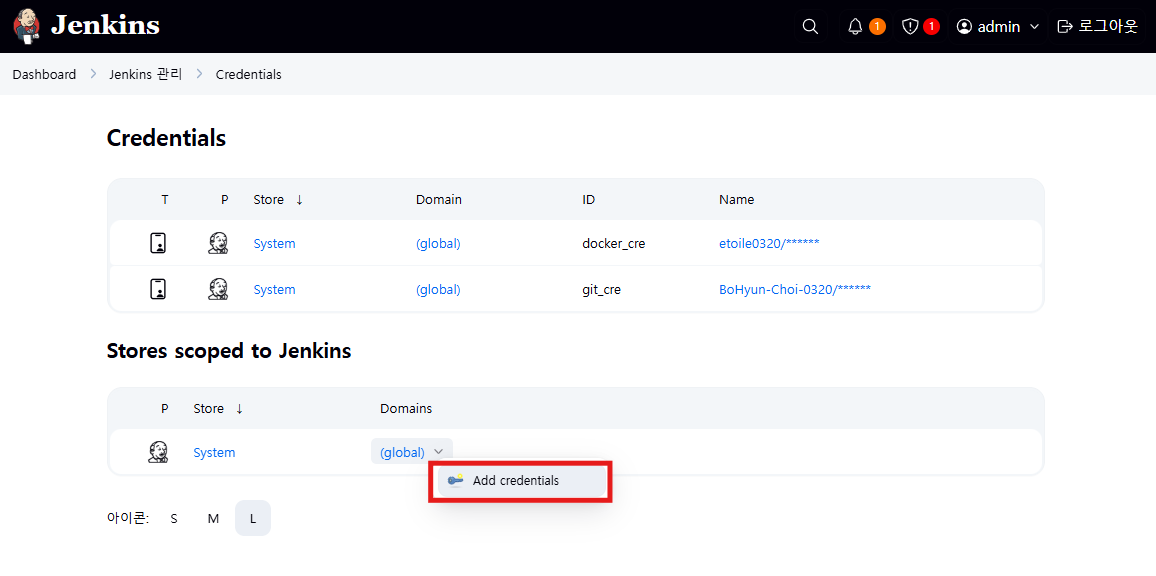Click the ID column header
Screen dimensions: 1156x576
pos(588,200)
